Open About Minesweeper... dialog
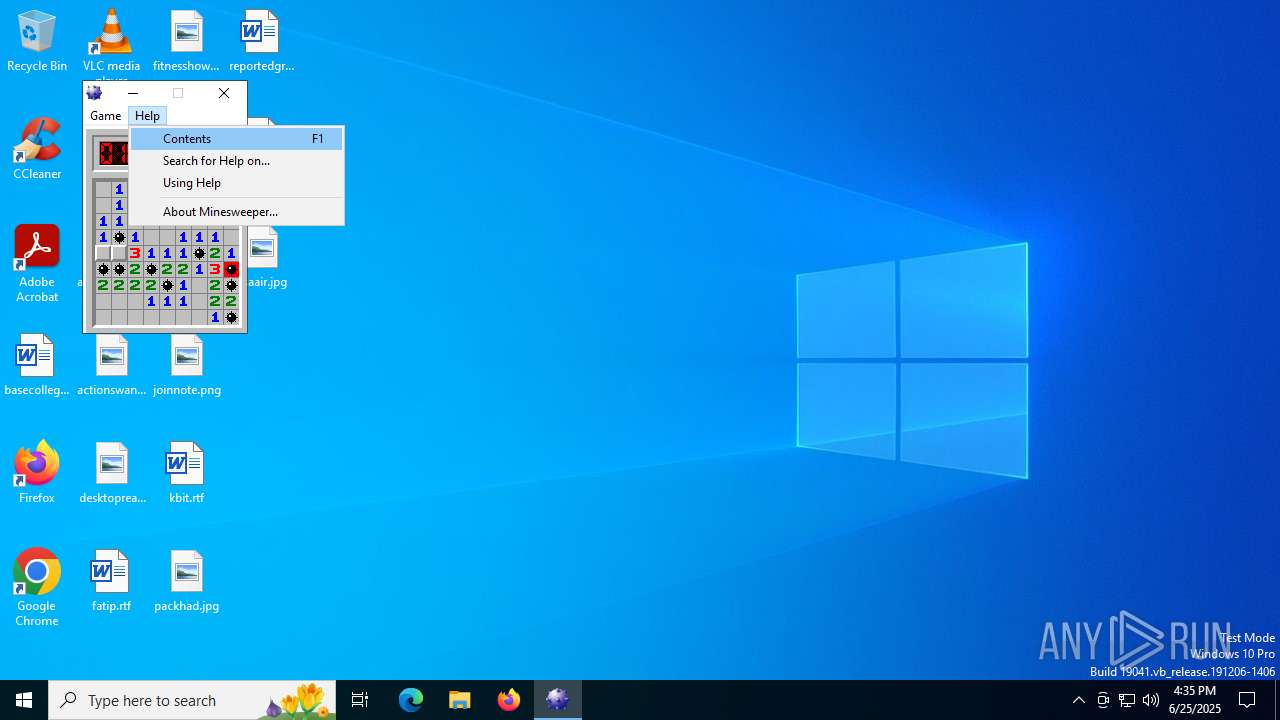 pos(237,212)
